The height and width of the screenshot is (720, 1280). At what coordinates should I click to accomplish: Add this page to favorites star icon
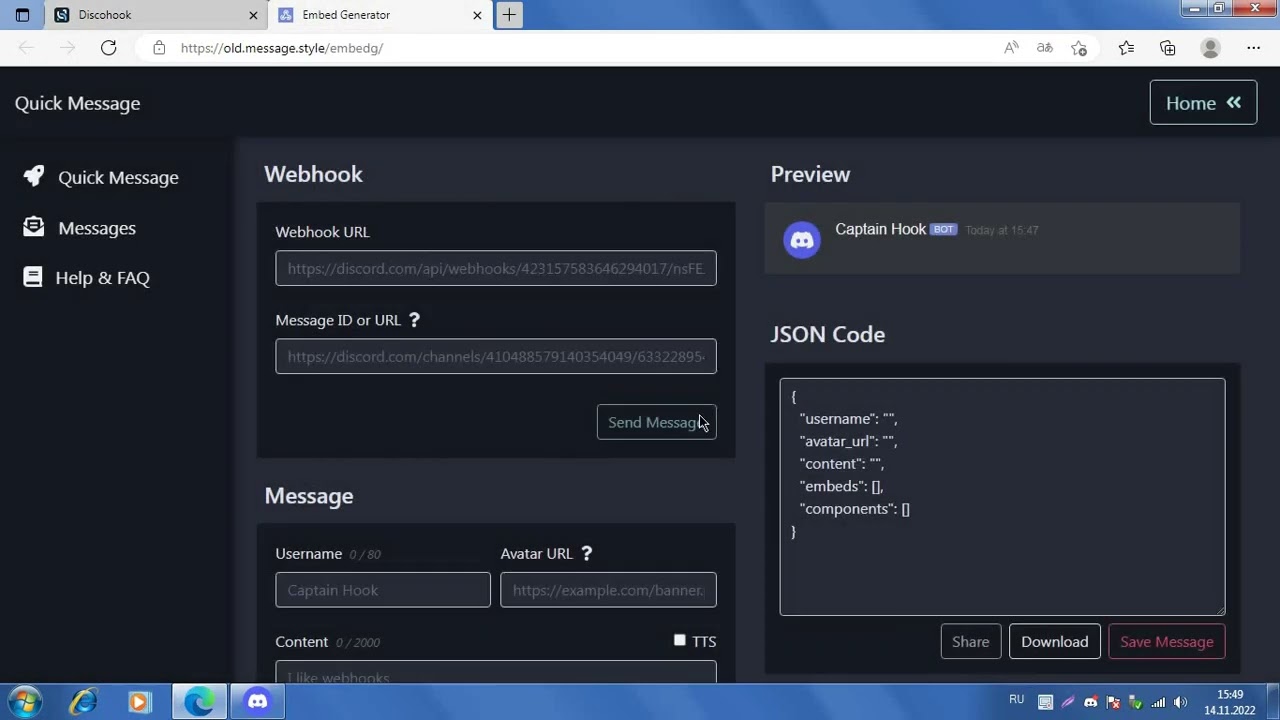click(x=1078, y=47)
